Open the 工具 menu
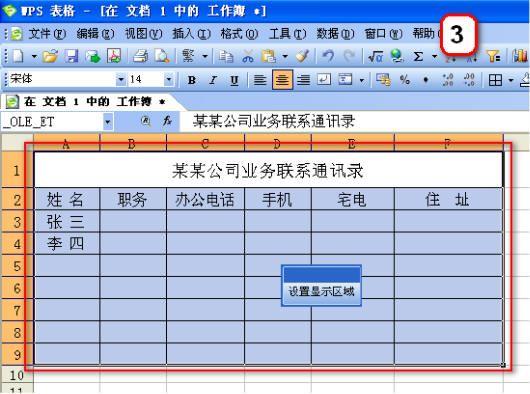530x394 pixels. point(287,33)
